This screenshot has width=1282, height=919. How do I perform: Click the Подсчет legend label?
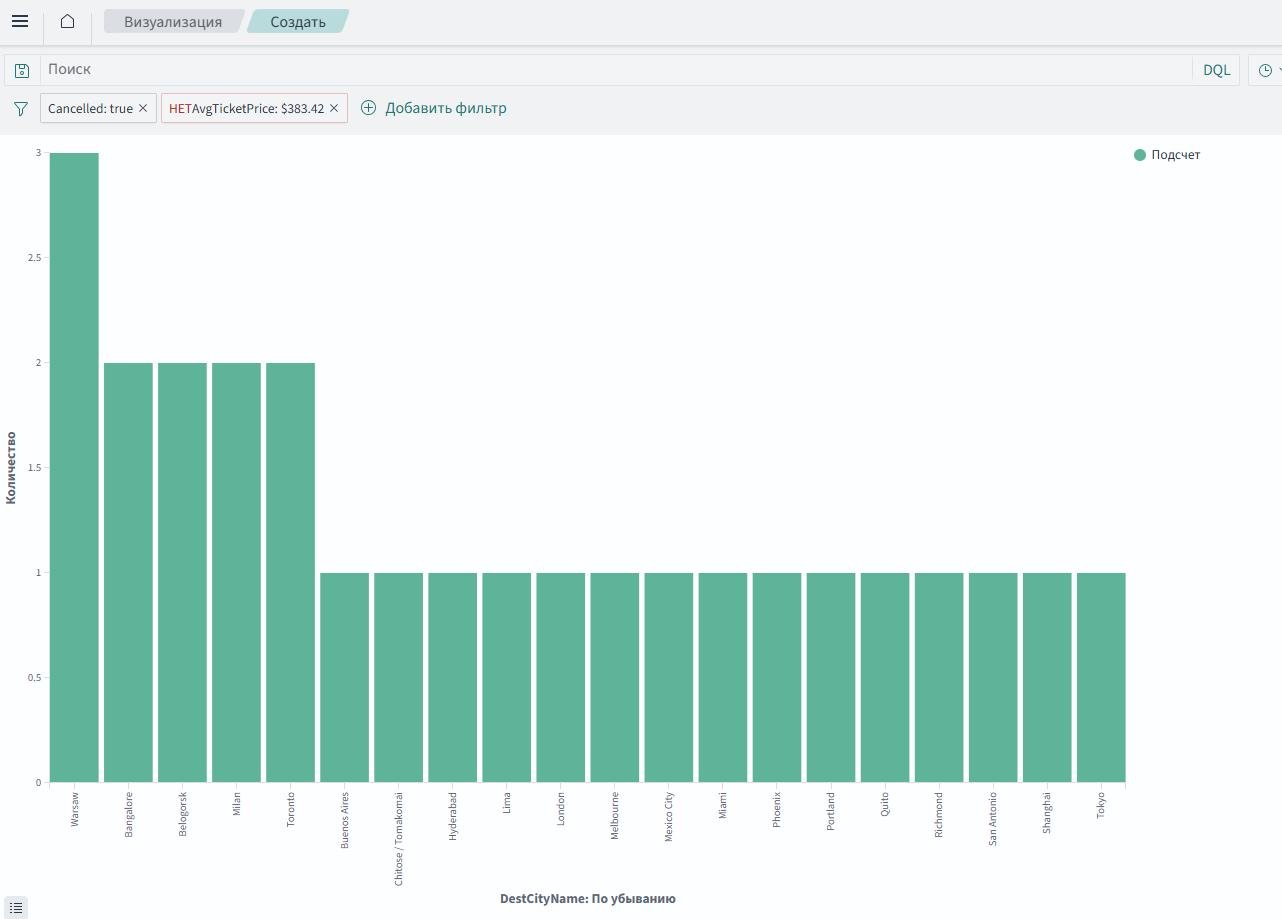tap(1175, 155)
